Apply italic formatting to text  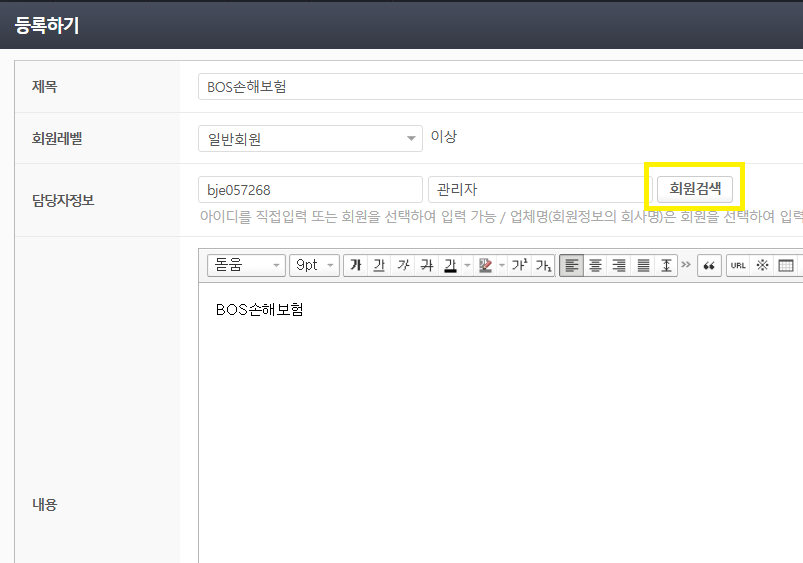point(403,265)
